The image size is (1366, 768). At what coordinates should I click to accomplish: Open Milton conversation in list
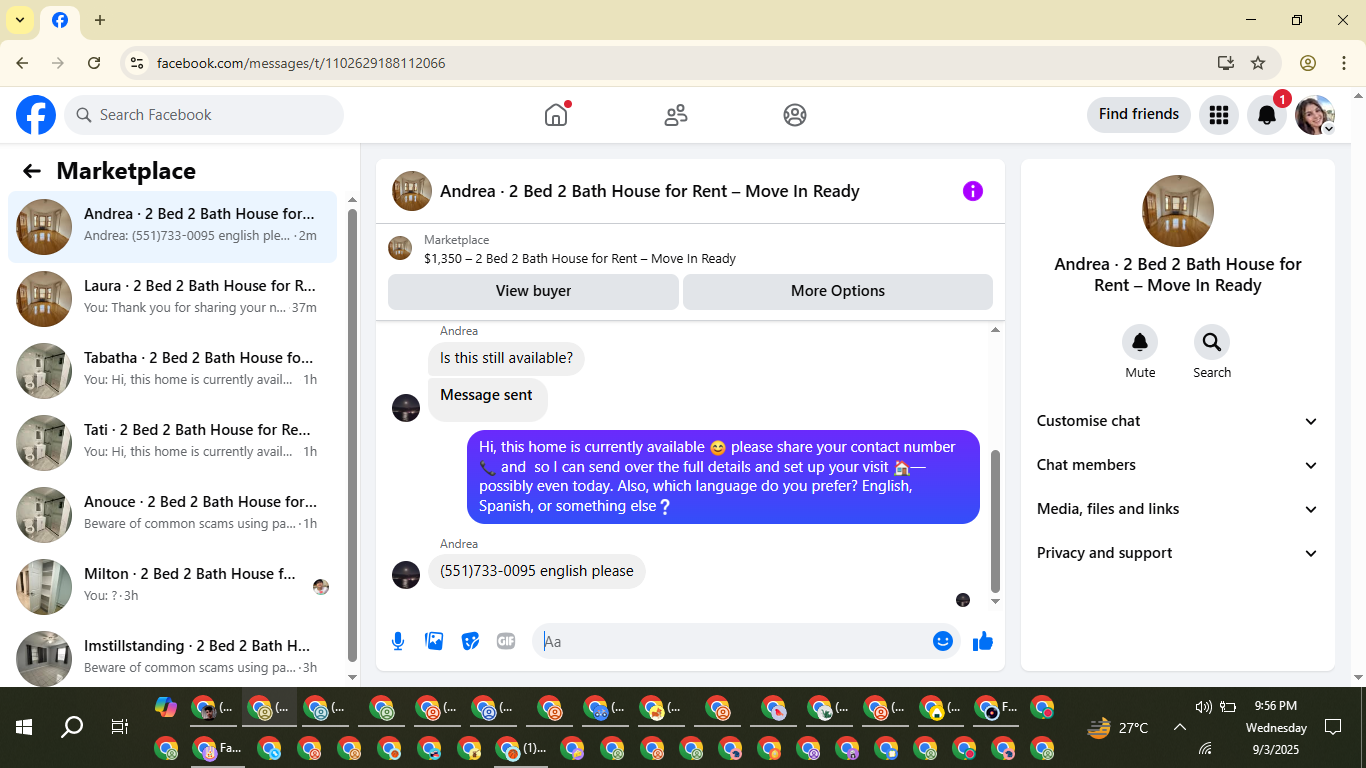pos(172,587)
